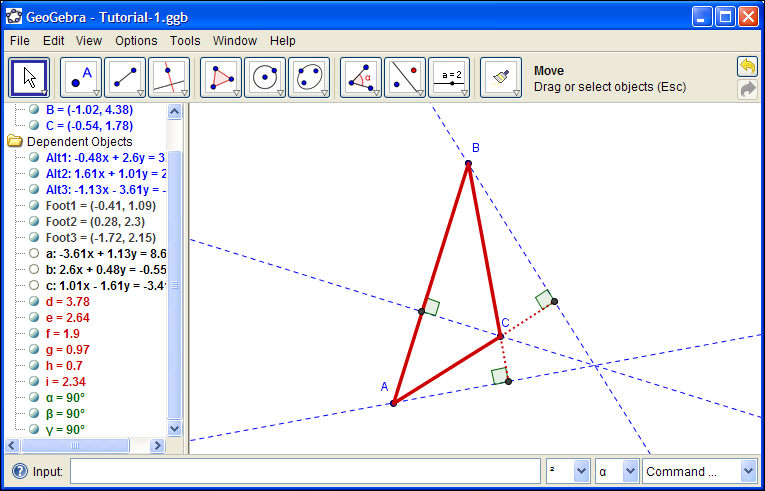Toggle visibility of line b
Screen dimensions: 765x491
pyautogui.click(x=34, y=269)
